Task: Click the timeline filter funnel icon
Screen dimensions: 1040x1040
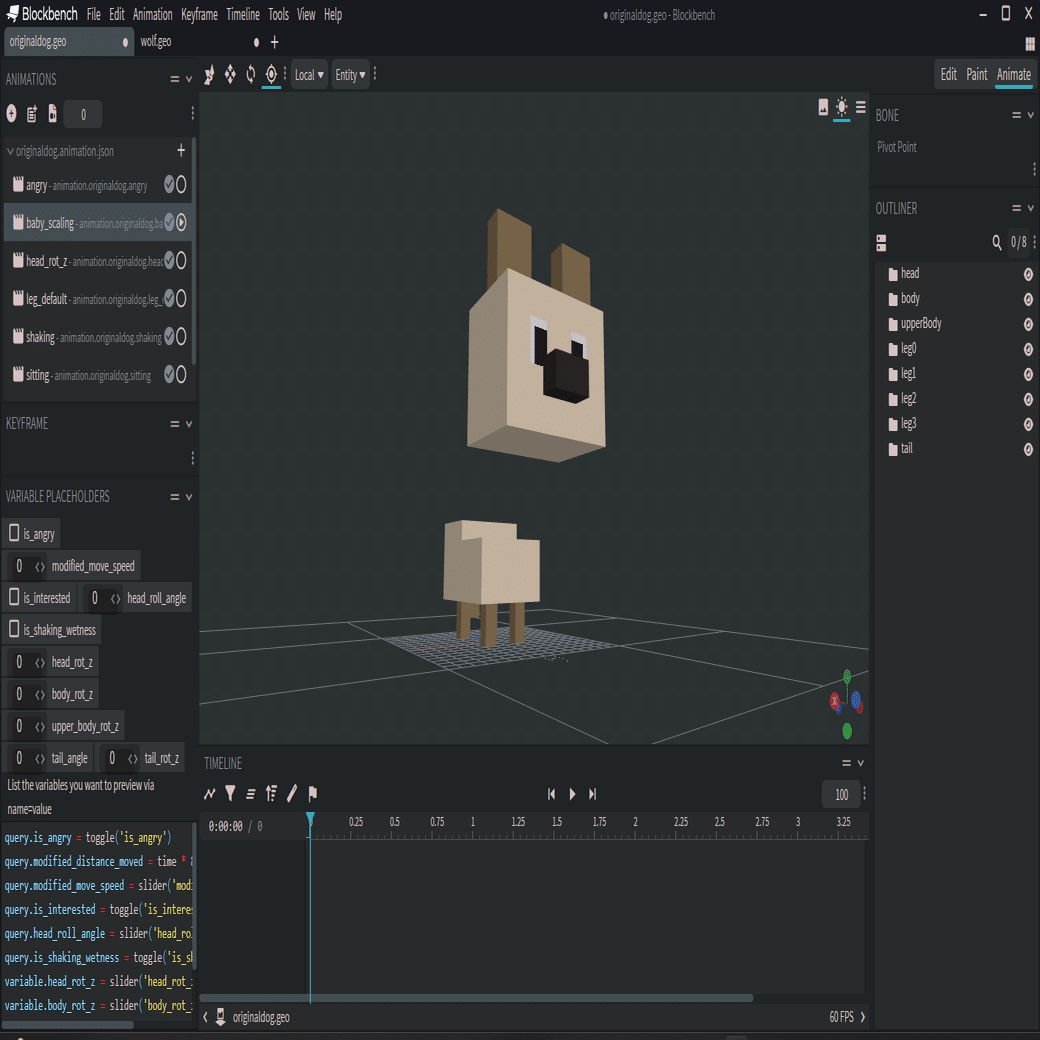Action: tap(230, 794)
